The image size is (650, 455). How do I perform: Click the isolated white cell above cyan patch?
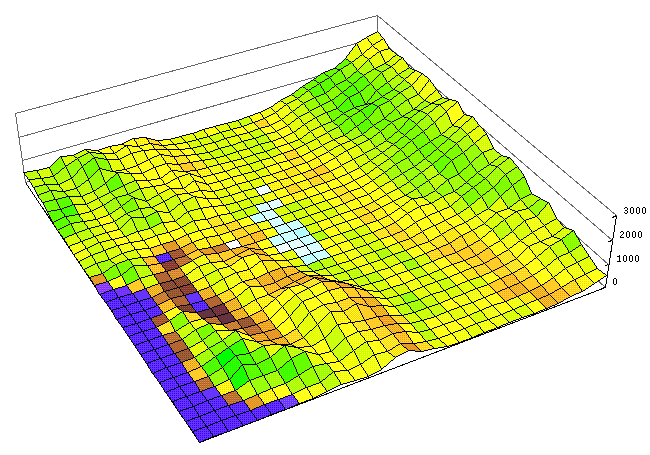coord(263,189)
